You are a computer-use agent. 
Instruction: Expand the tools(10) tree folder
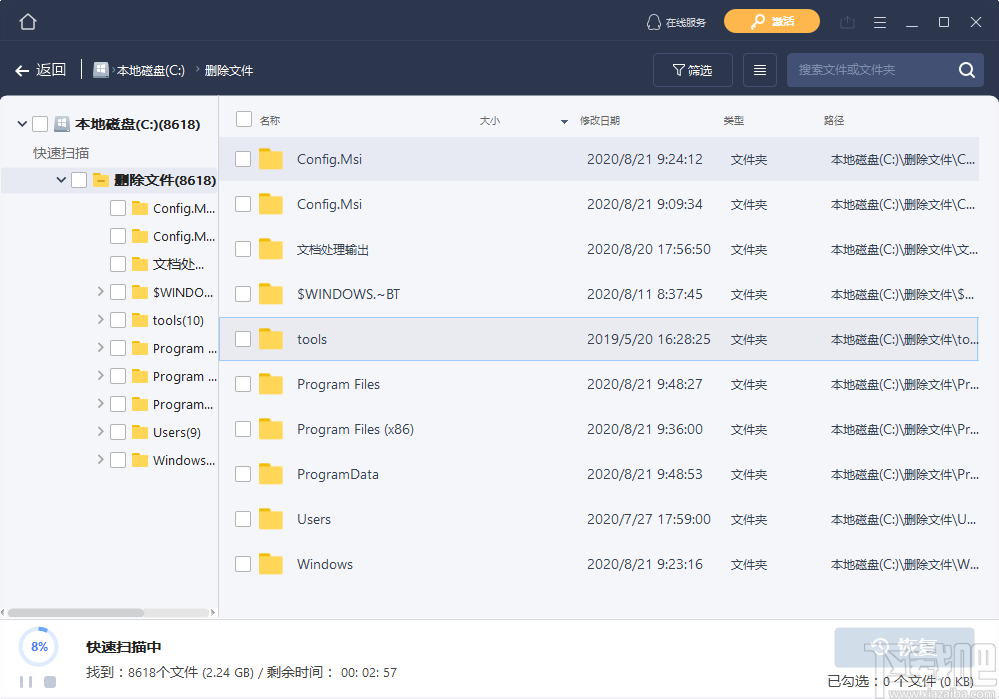[x=101, y=320]
